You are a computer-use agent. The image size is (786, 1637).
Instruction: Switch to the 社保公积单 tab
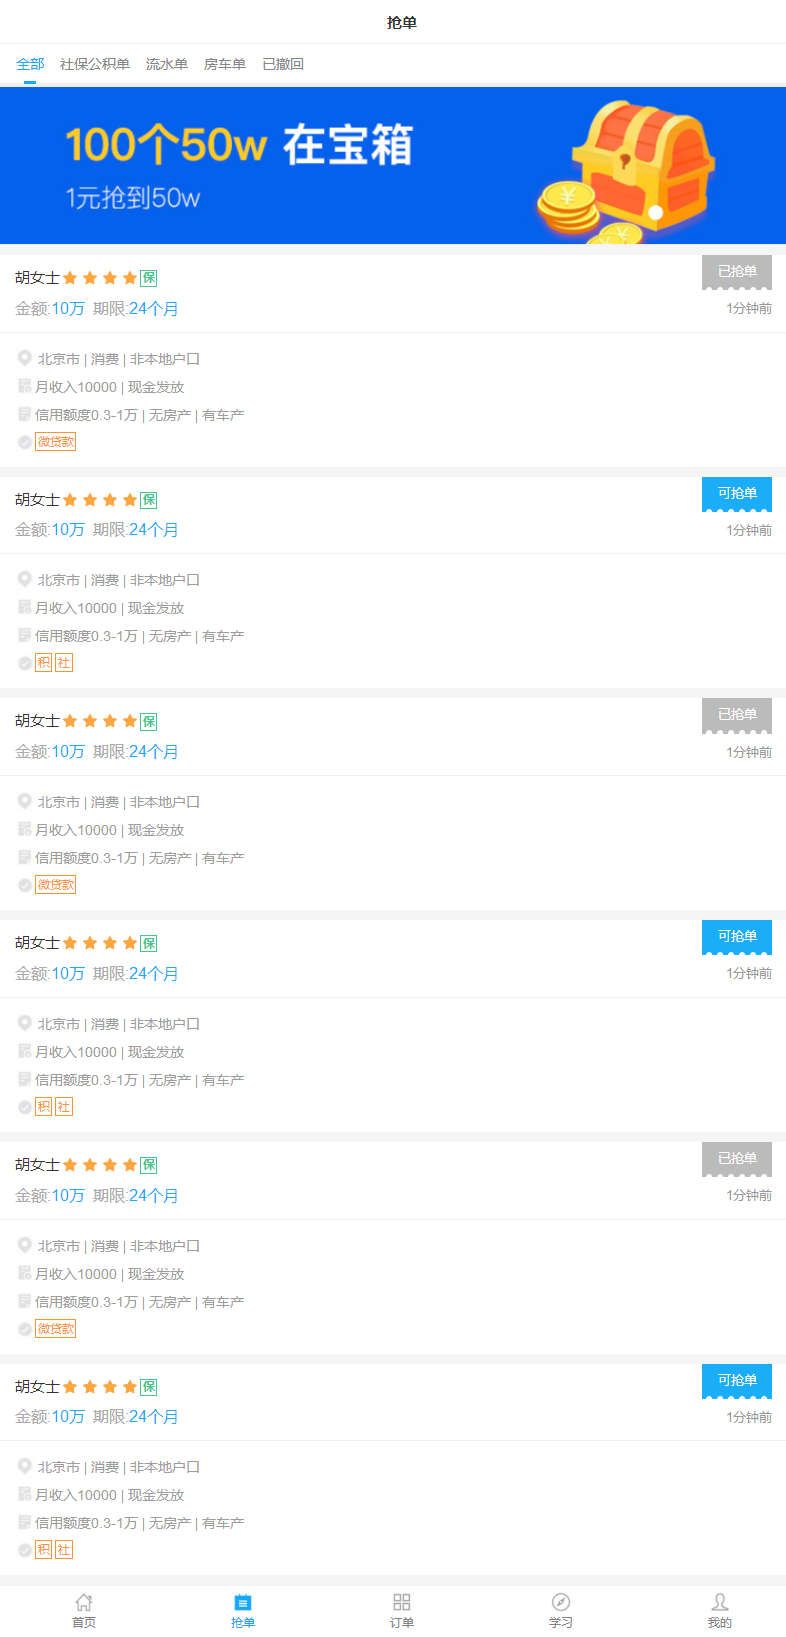click(95, 64)
